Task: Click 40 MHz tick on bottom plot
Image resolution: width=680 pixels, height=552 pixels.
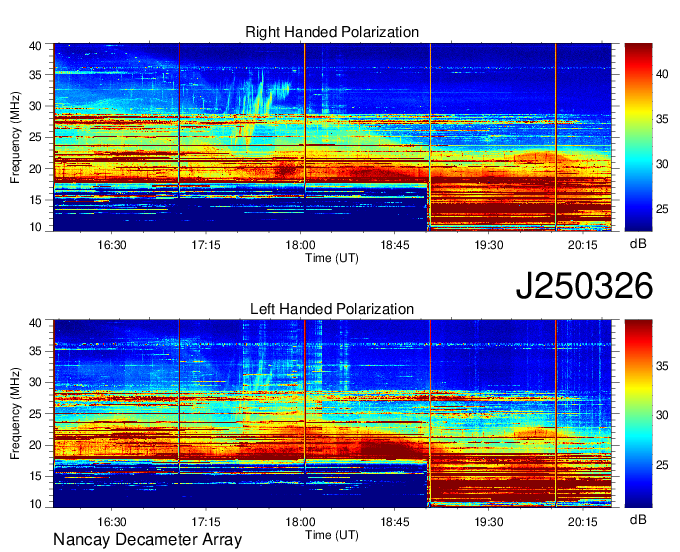Action: click(x=35, y=322)
